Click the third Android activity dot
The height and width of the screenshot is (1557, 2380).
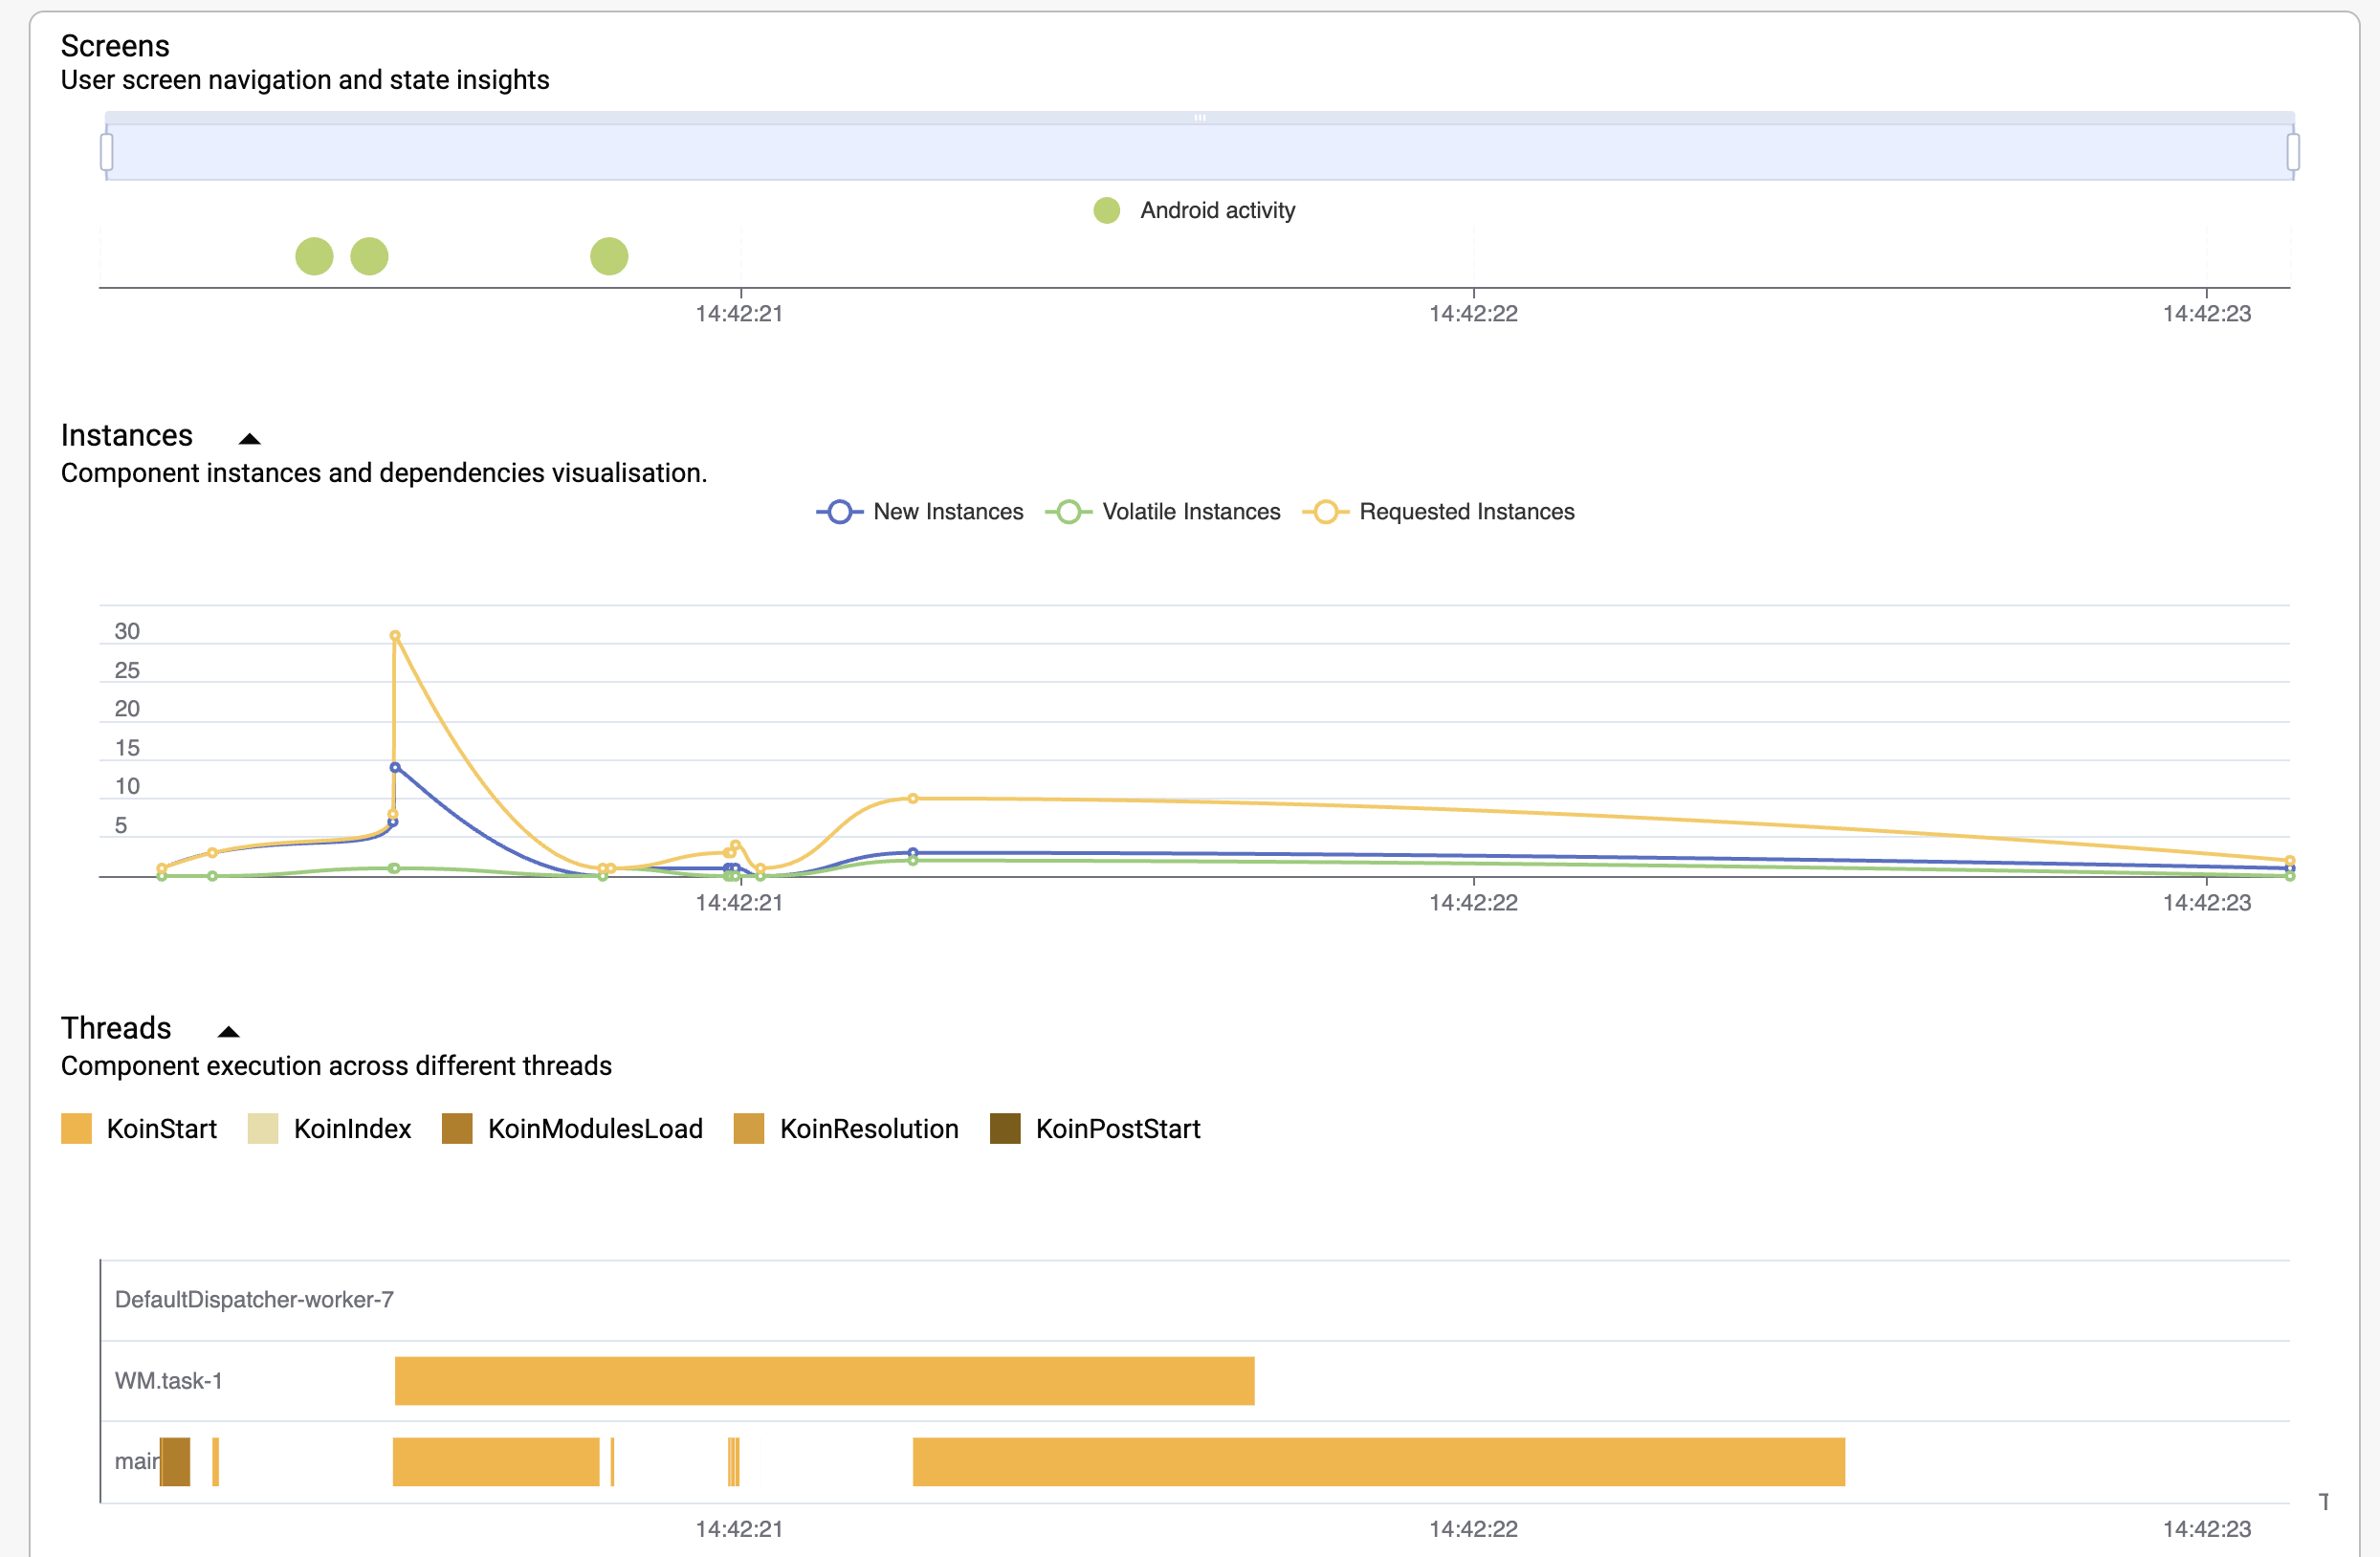[609, 256]
